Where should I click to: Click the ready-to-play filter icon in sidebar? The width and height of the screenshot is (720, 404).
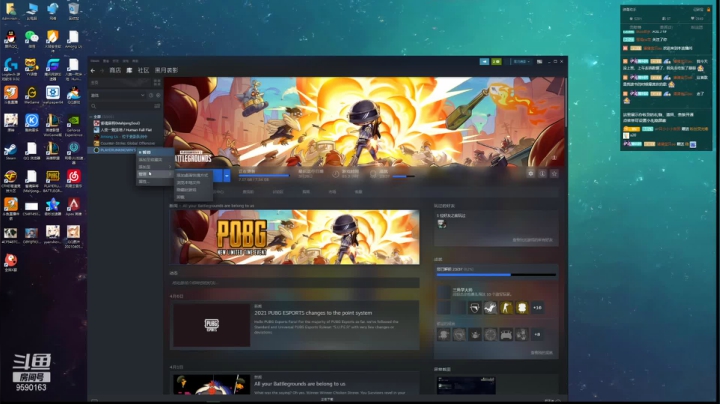(158, 95)
